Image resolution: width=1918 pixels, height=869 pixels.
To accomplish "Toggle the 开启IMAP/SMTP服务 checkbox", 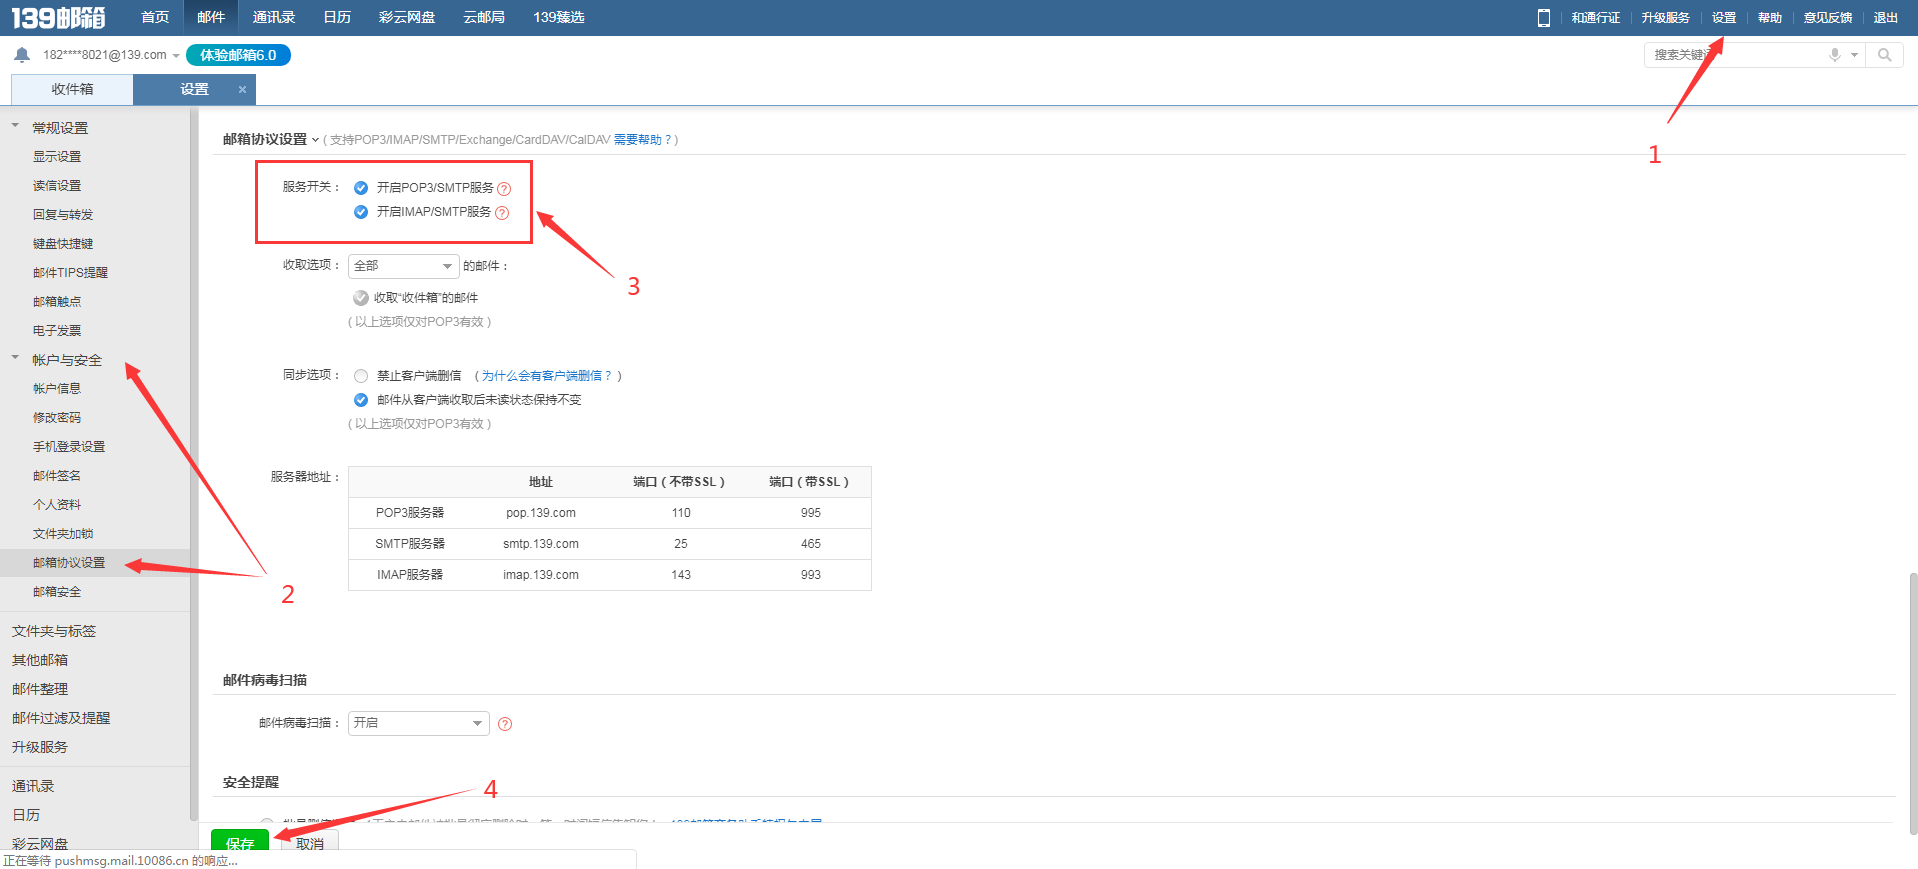I will click(361, 212).
